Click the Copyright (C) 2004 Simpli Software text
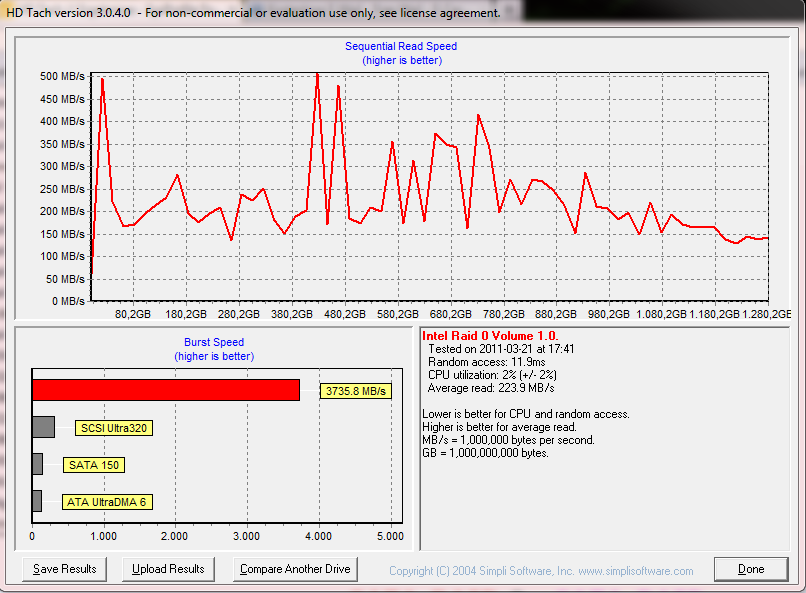The width and height of the screenshot is (806, 593). [x=481, y=571]
